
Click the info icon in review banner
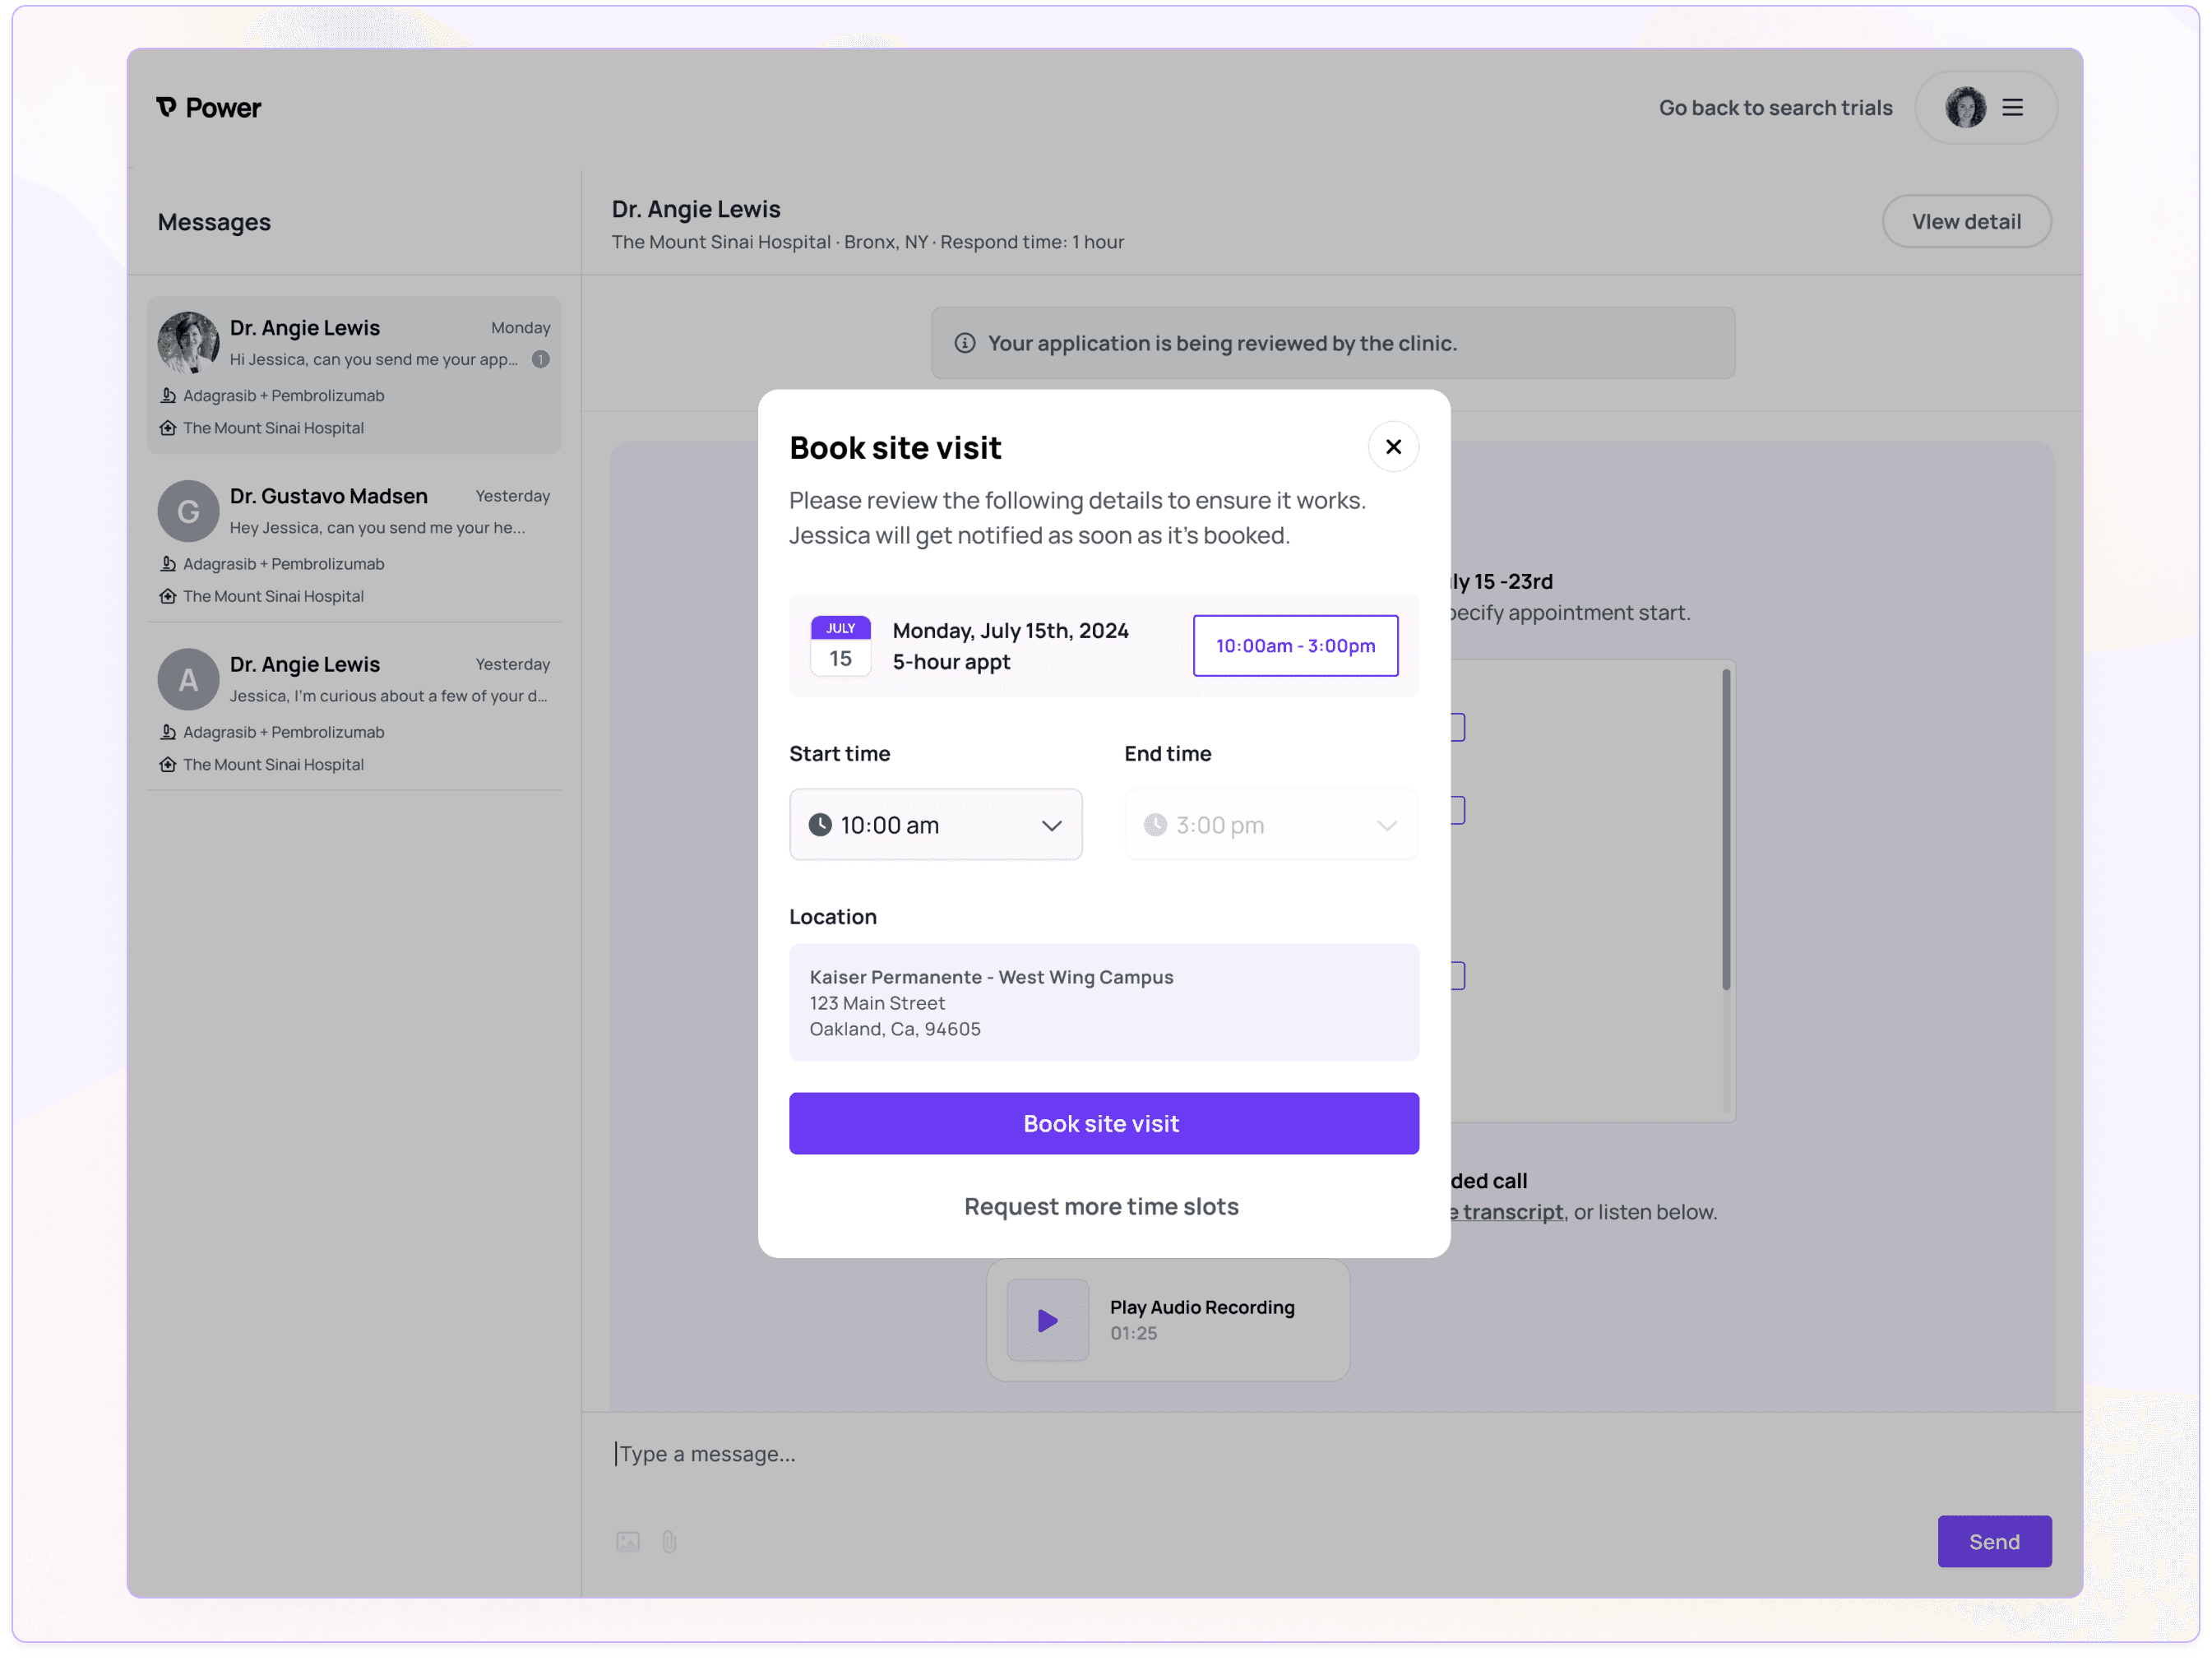pyautogui.click(x=964, y=343)
